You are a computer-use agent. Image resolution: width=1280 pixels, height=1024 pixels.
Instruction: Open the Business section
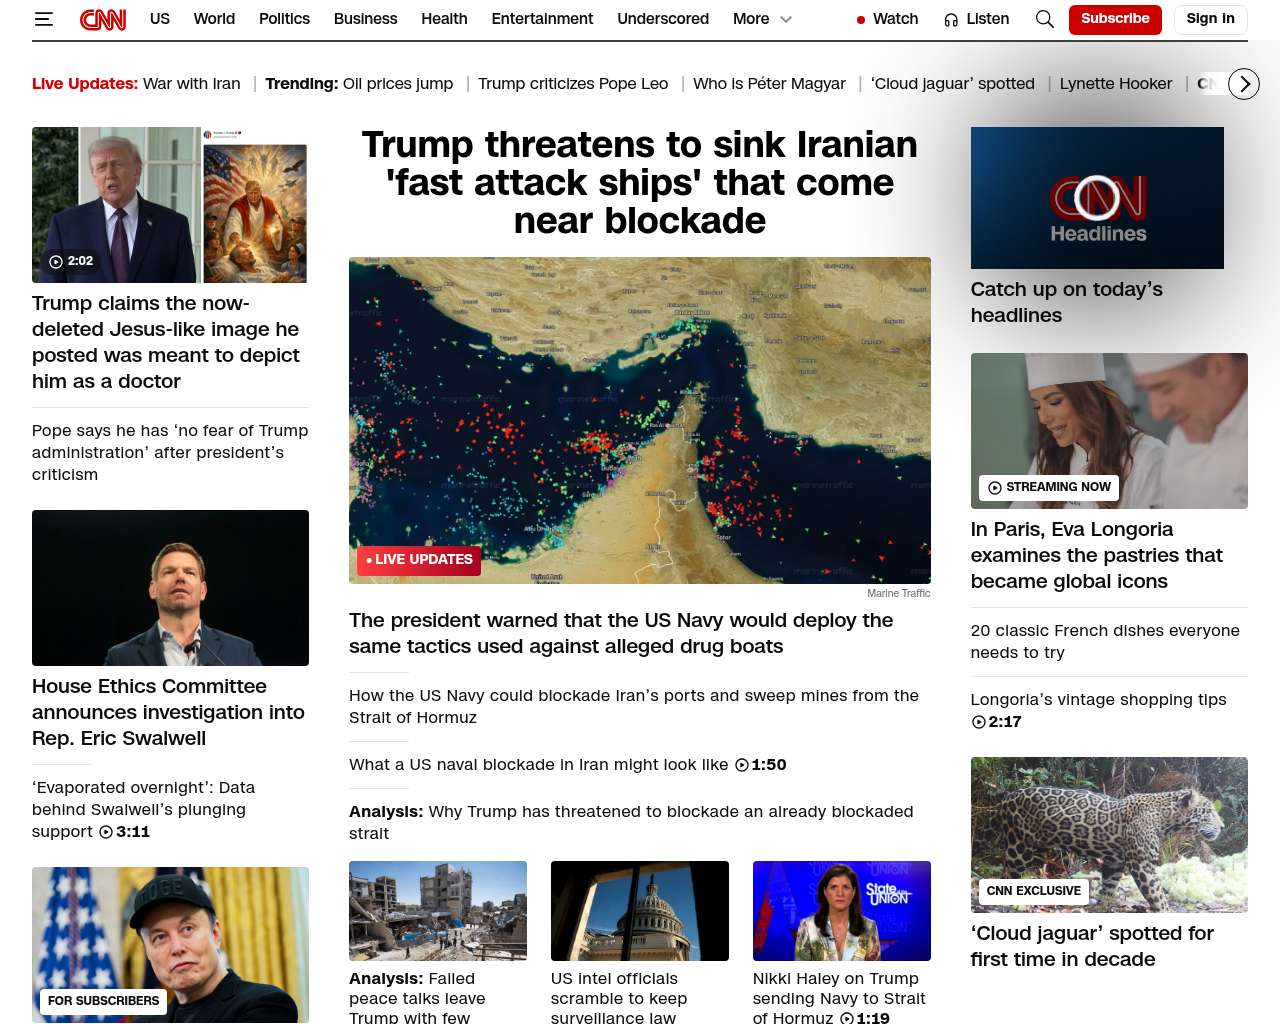click(x=365, y=19)
